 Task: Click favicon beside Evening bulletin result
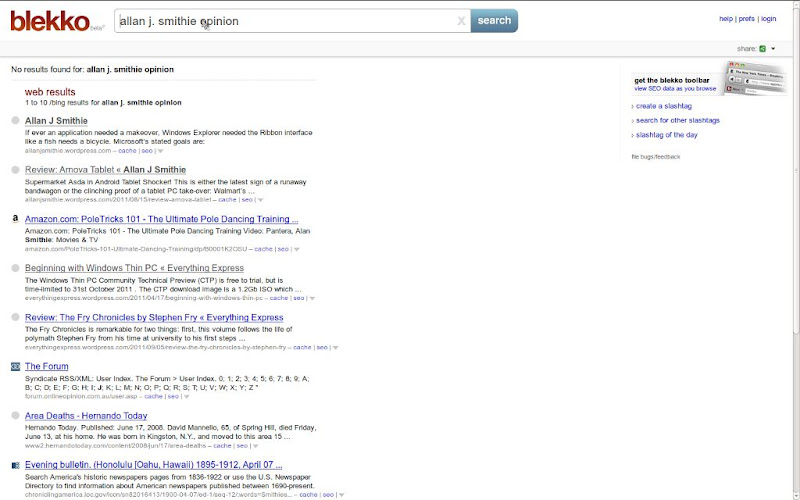15,465
